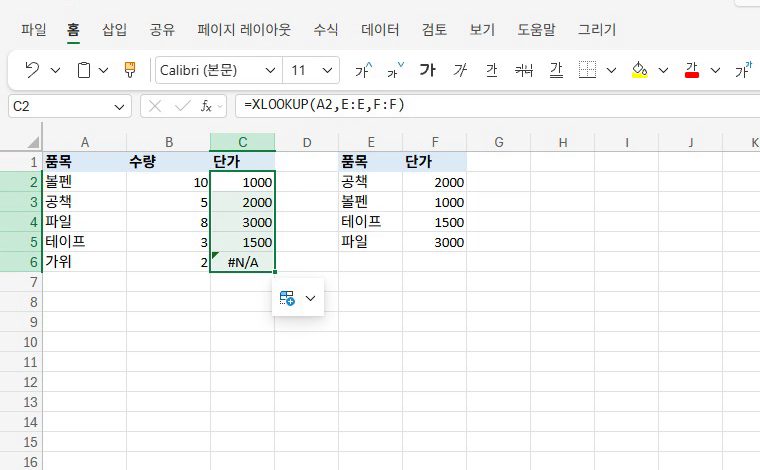Switch to the 홈 tab
Viewport: 760px width, 470px height.
(73, 30)
